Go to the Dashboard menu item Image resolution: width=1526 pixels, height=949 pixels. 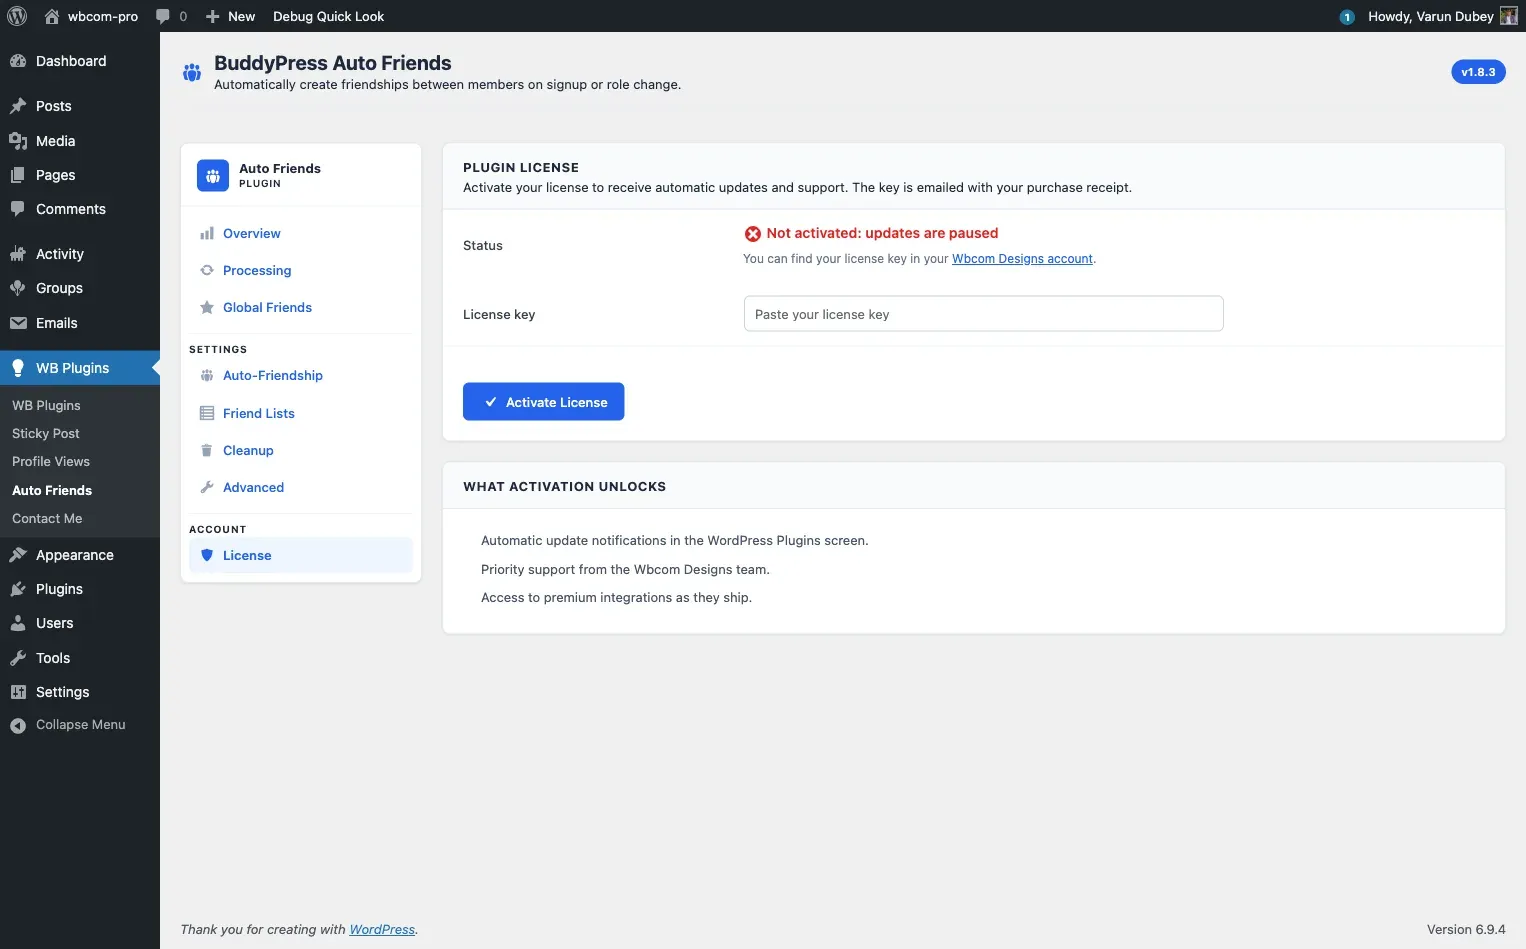80,61
